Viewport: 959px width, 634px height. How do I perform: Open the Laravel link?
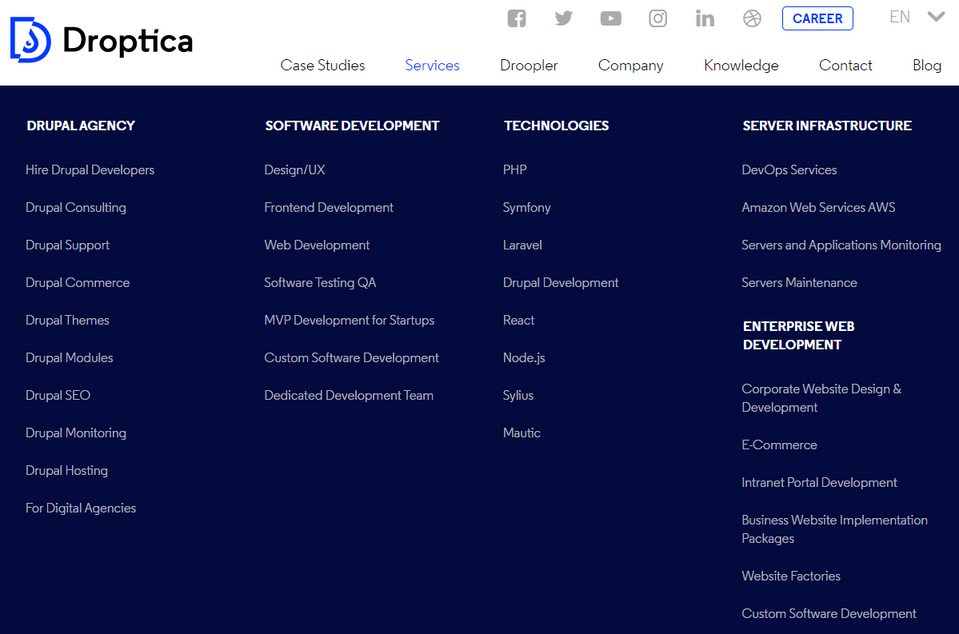(522, 245)
